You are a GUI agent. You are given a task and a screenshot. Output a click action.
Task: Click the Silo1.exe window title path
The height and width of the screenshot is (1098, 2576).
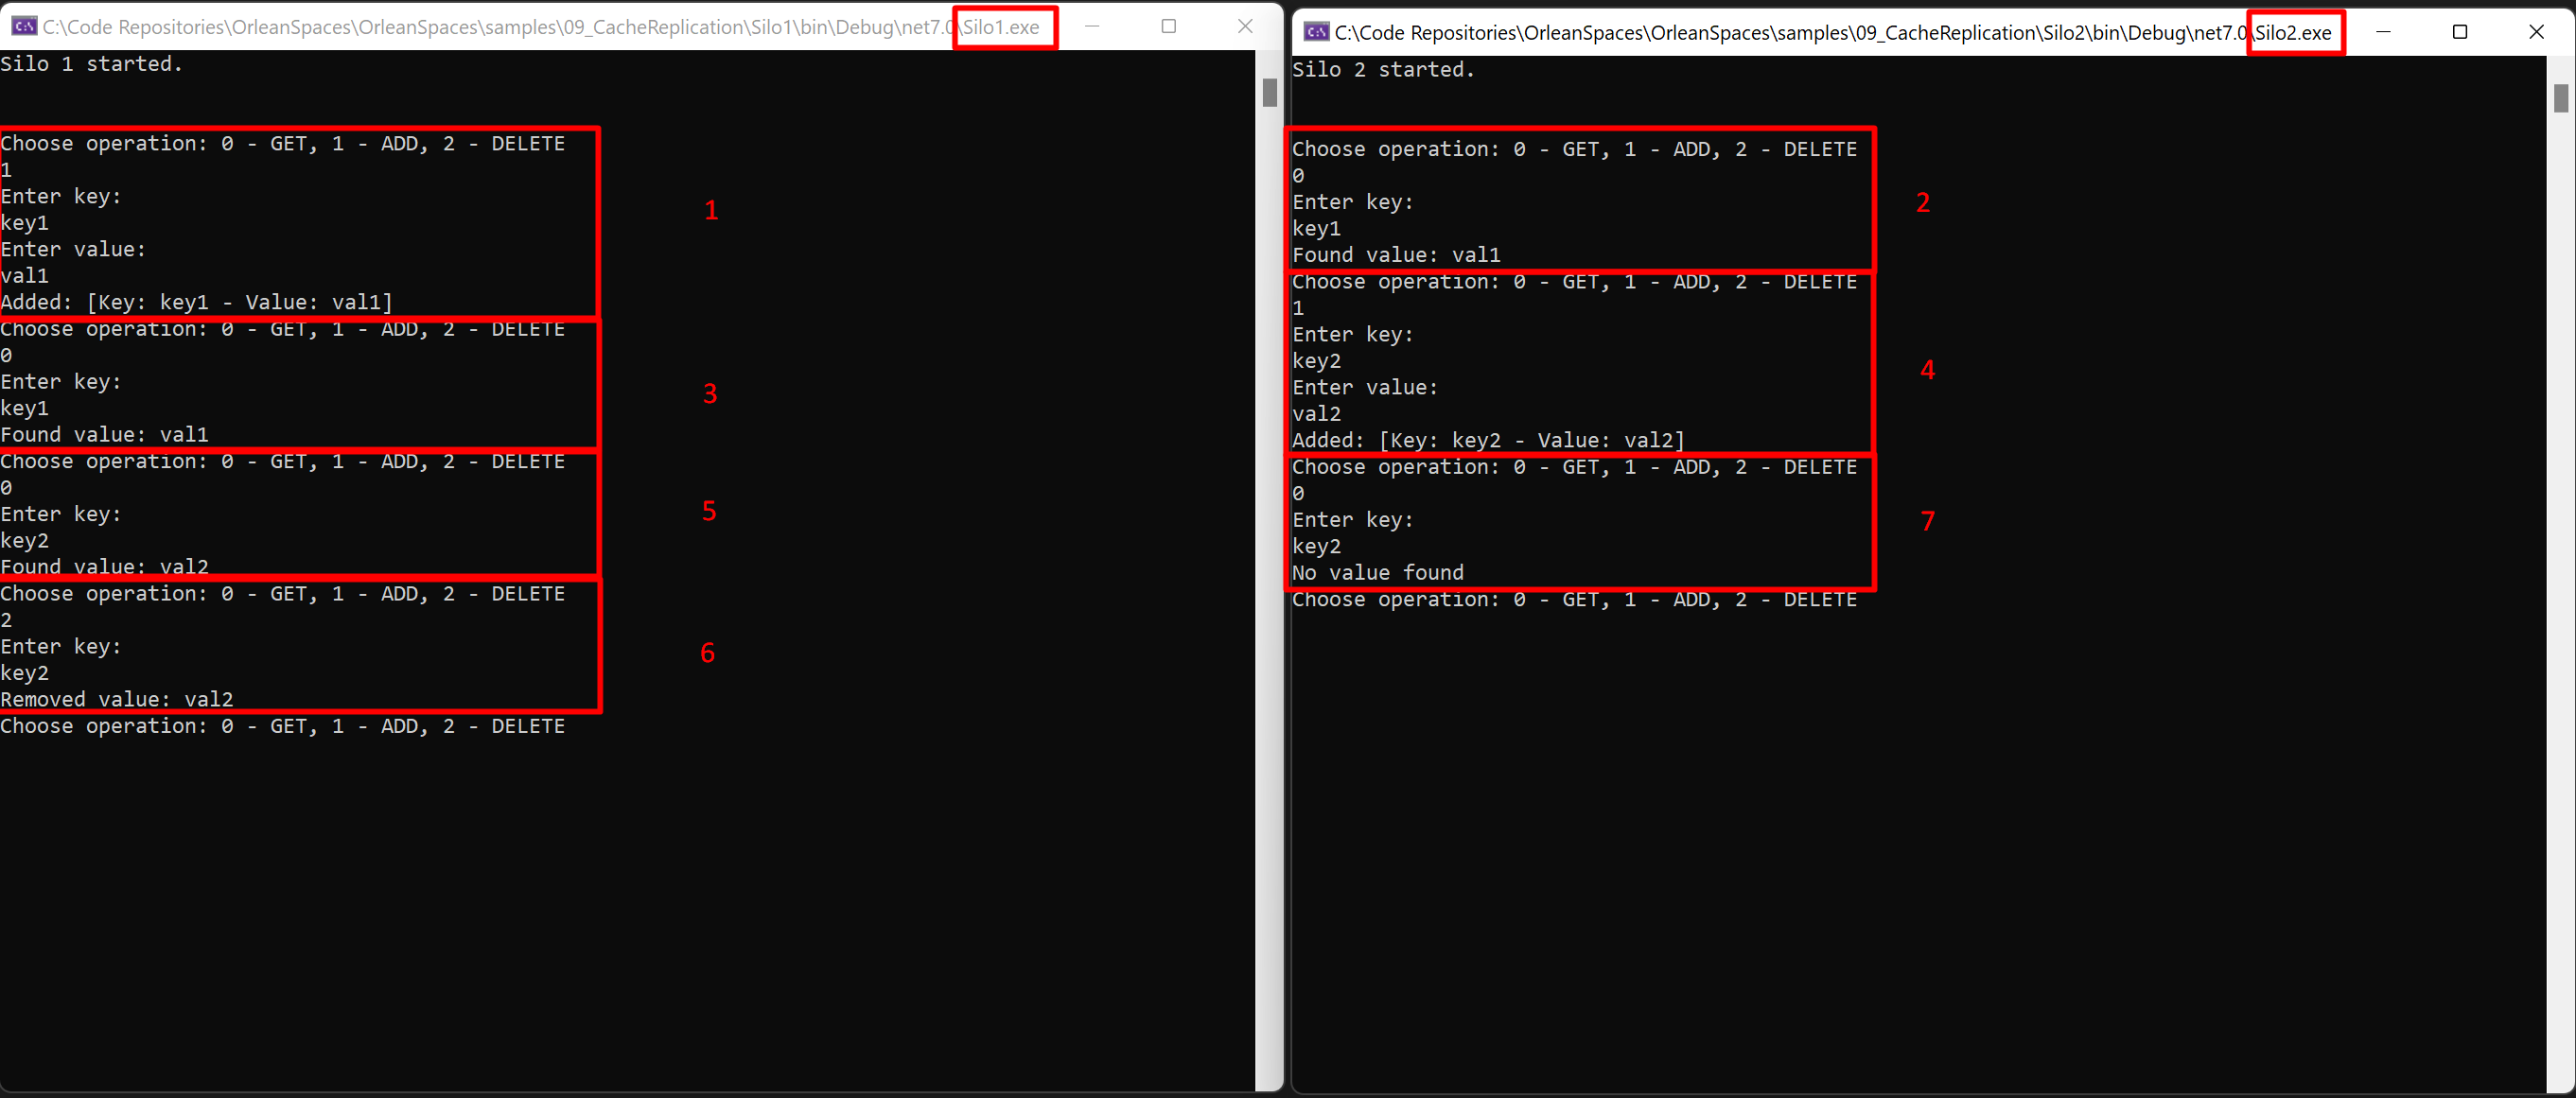[x=541, y=27]
